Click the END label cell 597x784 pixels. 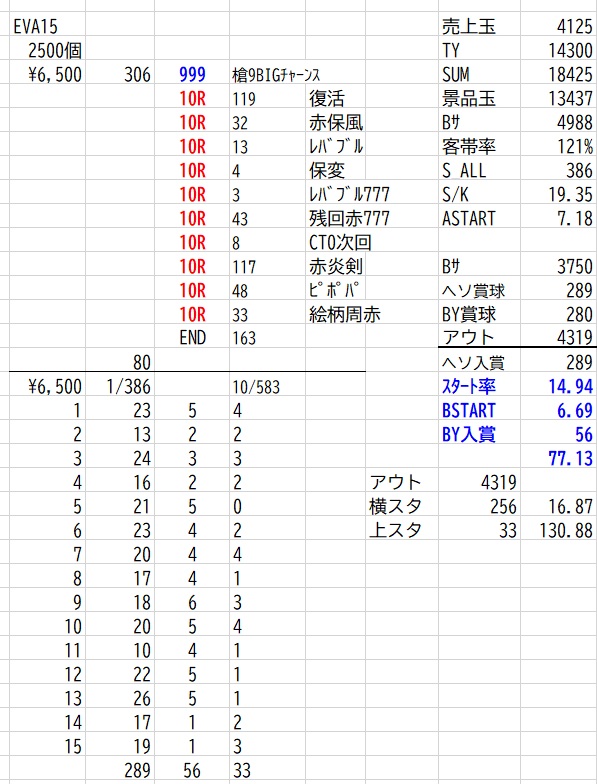192,338
